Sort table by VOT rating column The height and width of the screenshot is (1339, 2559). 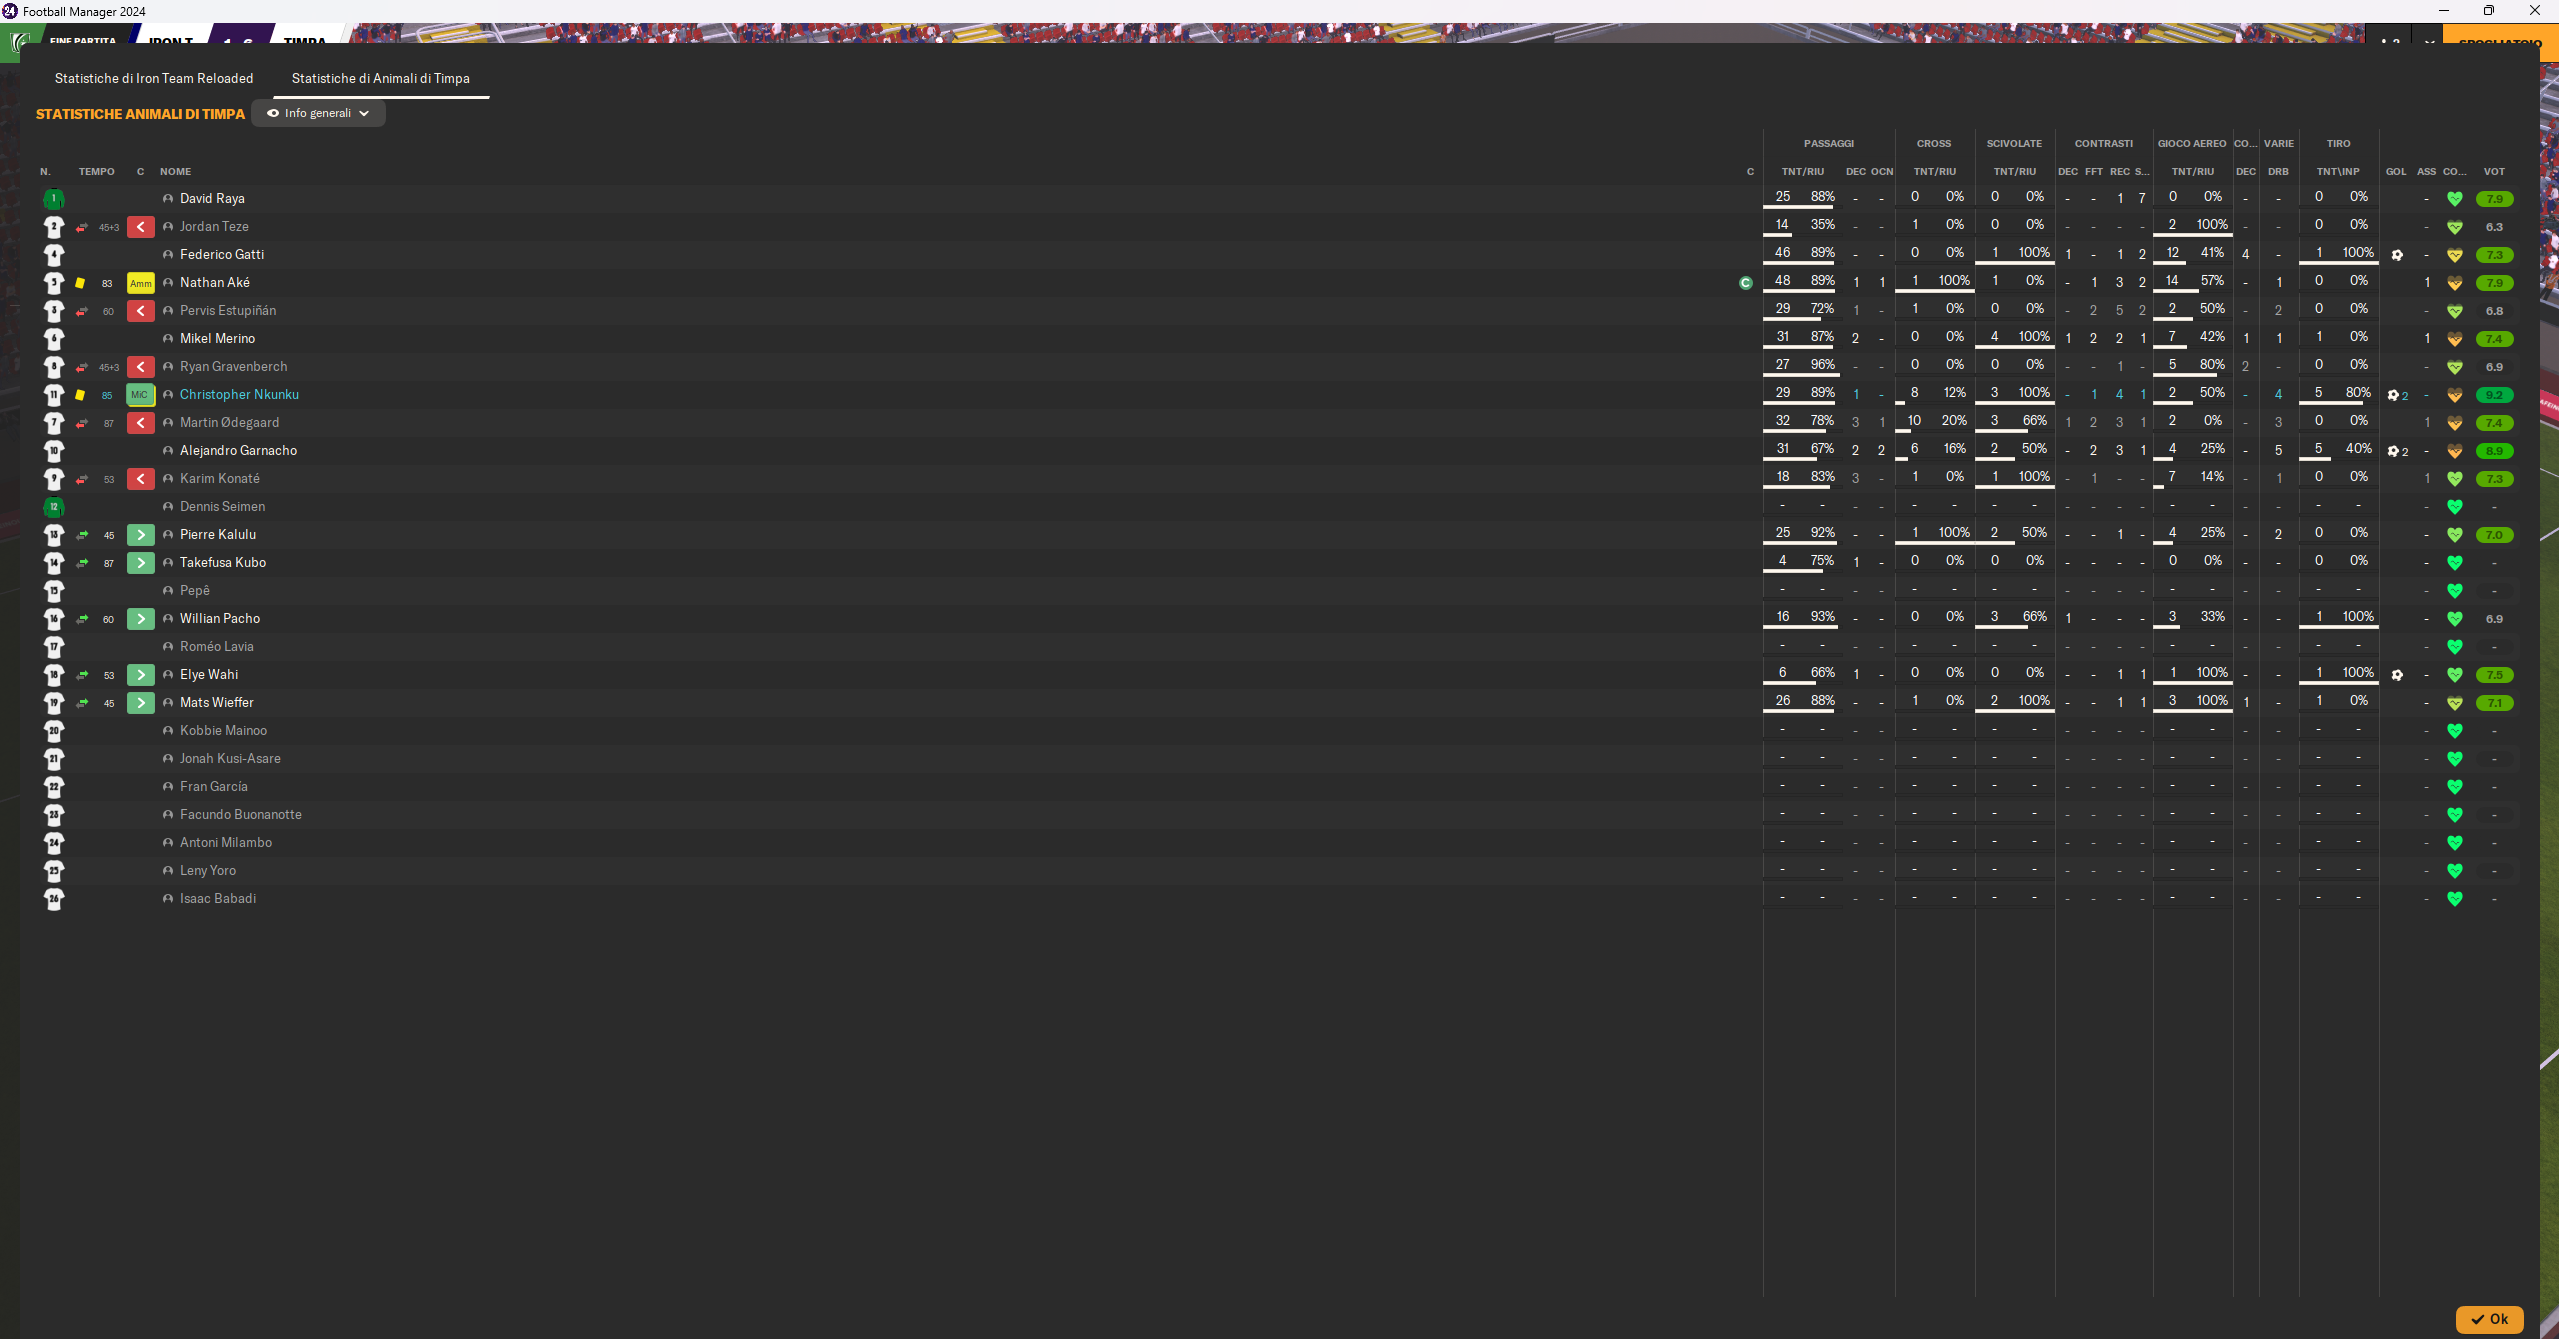coord(2494,171)
